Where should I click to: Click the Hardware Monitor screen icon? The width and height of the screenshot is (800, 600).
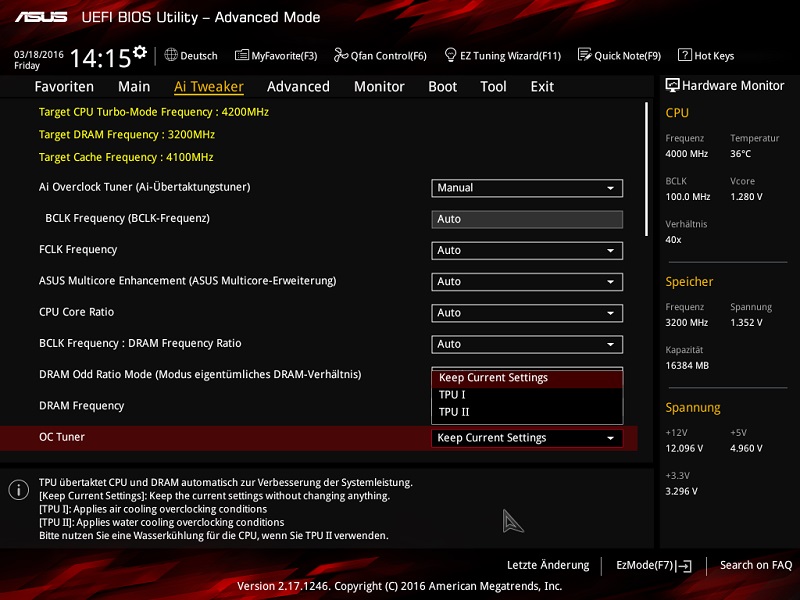click(672, 85)
